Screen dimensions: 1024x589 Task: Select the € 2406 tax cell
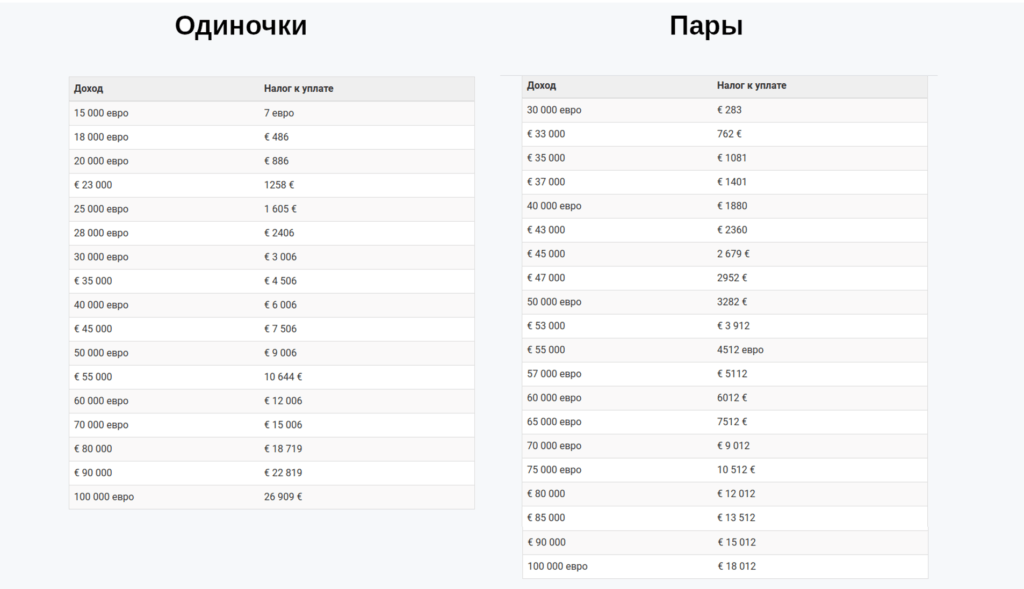coord(279,233)
